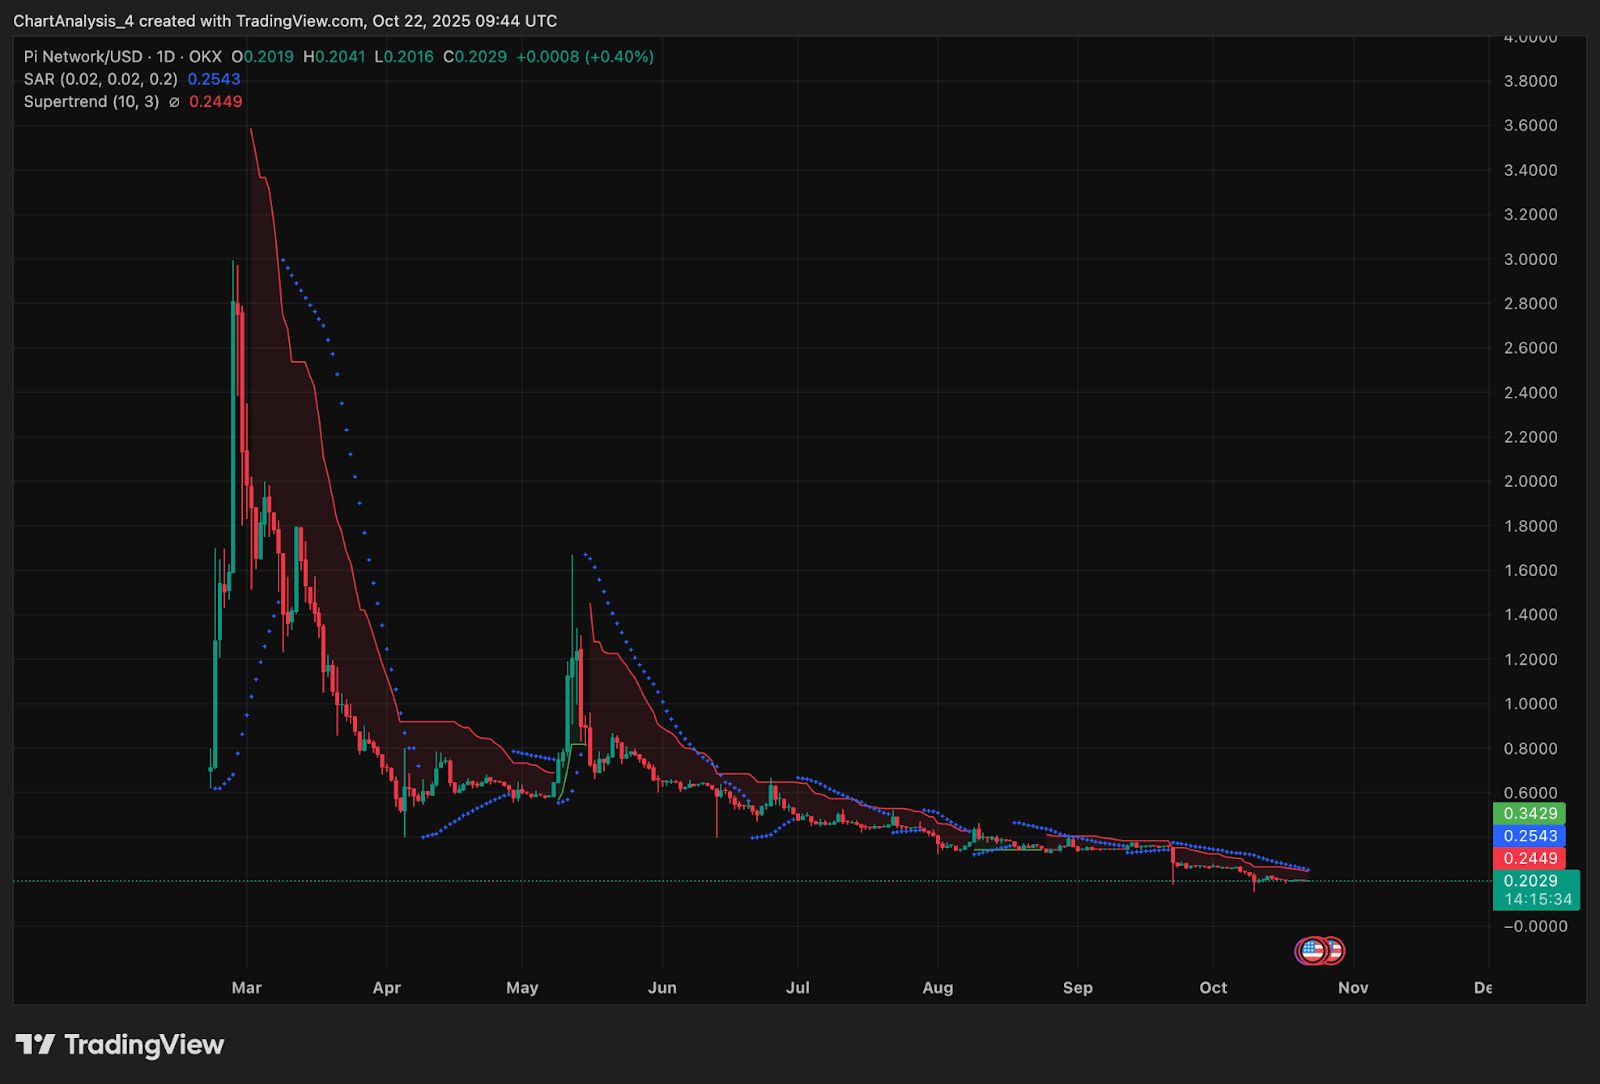Click the TradingView logo mark icon
The width and height of the screenshot is (1600, 1084).
click(x=35, y=1045)
